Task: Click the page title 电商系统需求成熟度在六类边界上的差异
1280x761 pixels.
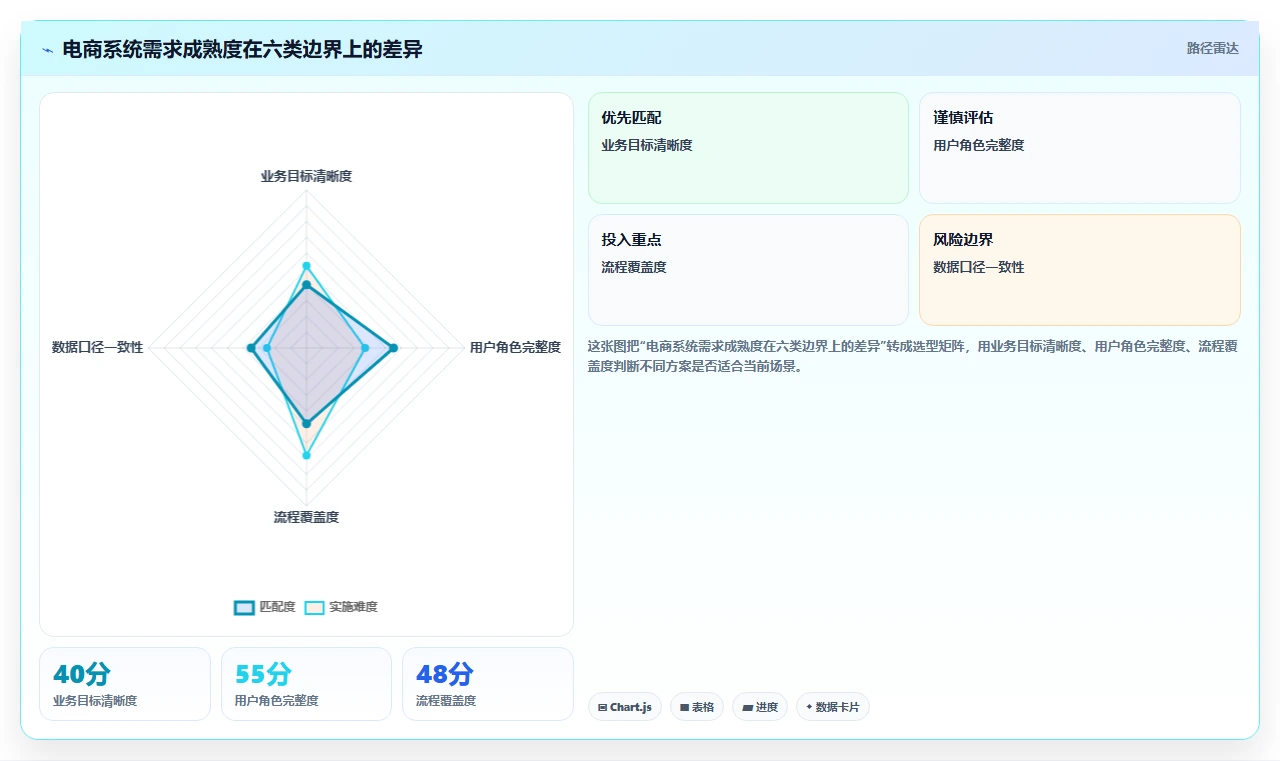Action: click(242, 49)
